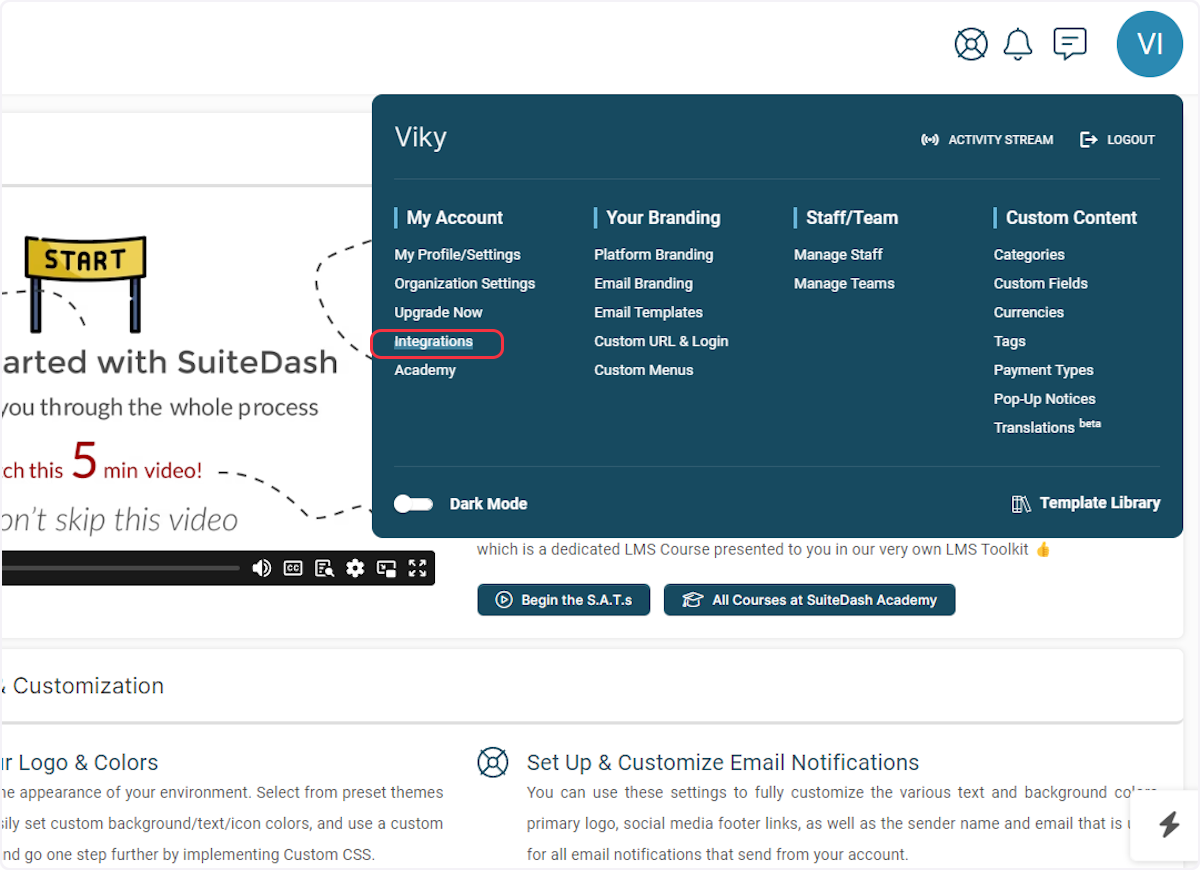Open Translations beta
Viewport: 1200px width, 870px height.
tap(1047, 427)
